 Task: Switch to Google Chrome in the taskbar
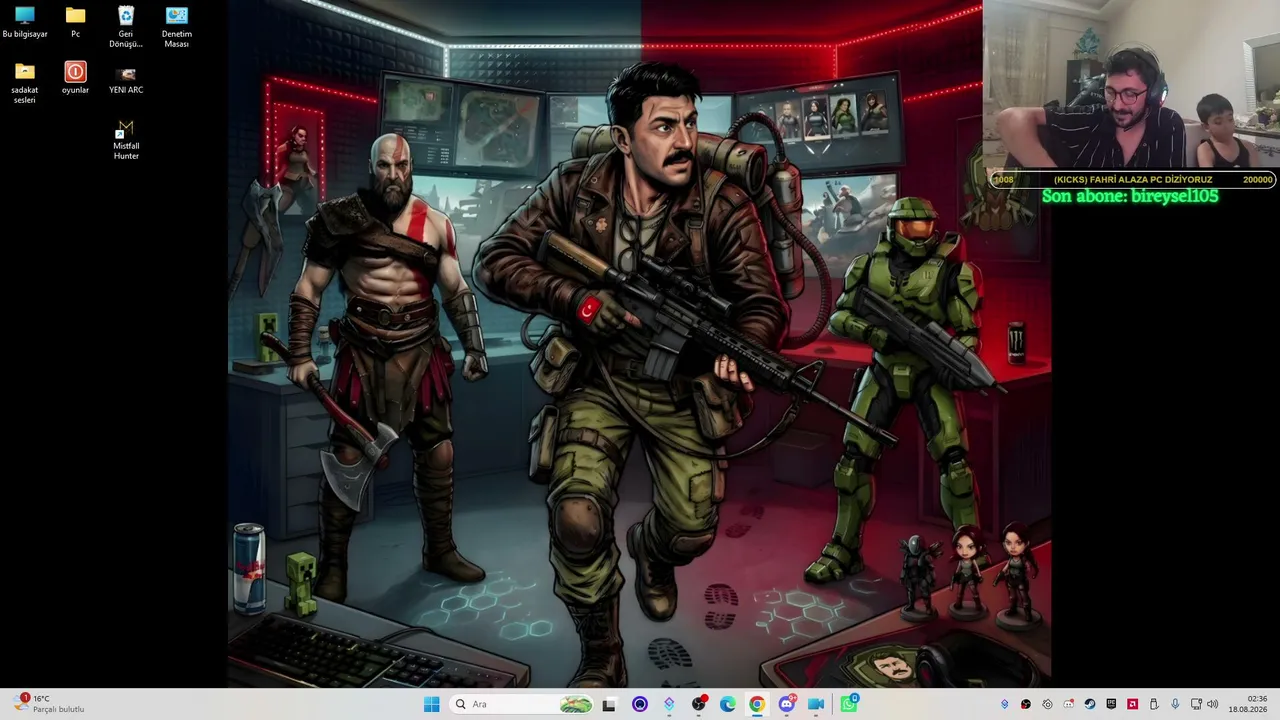point(757,704)
